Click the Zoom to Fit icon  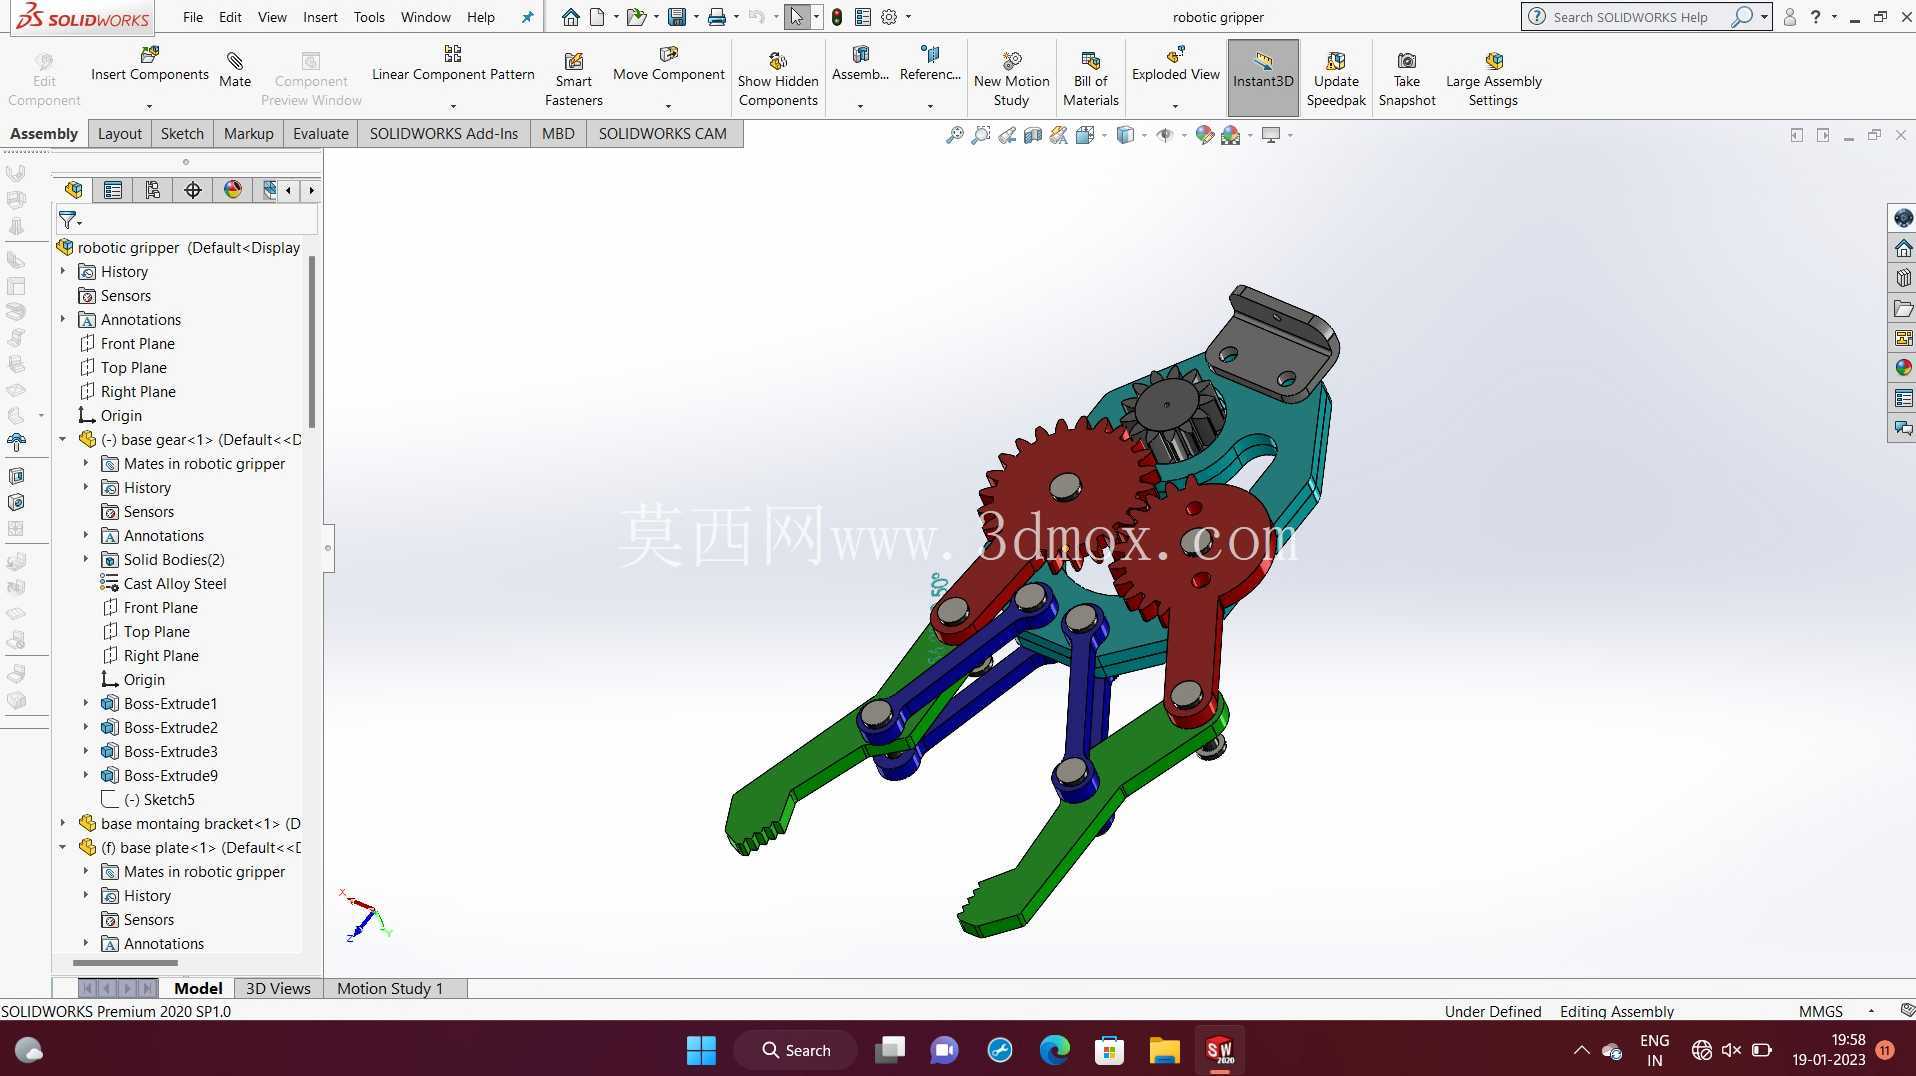pos(955,135)
